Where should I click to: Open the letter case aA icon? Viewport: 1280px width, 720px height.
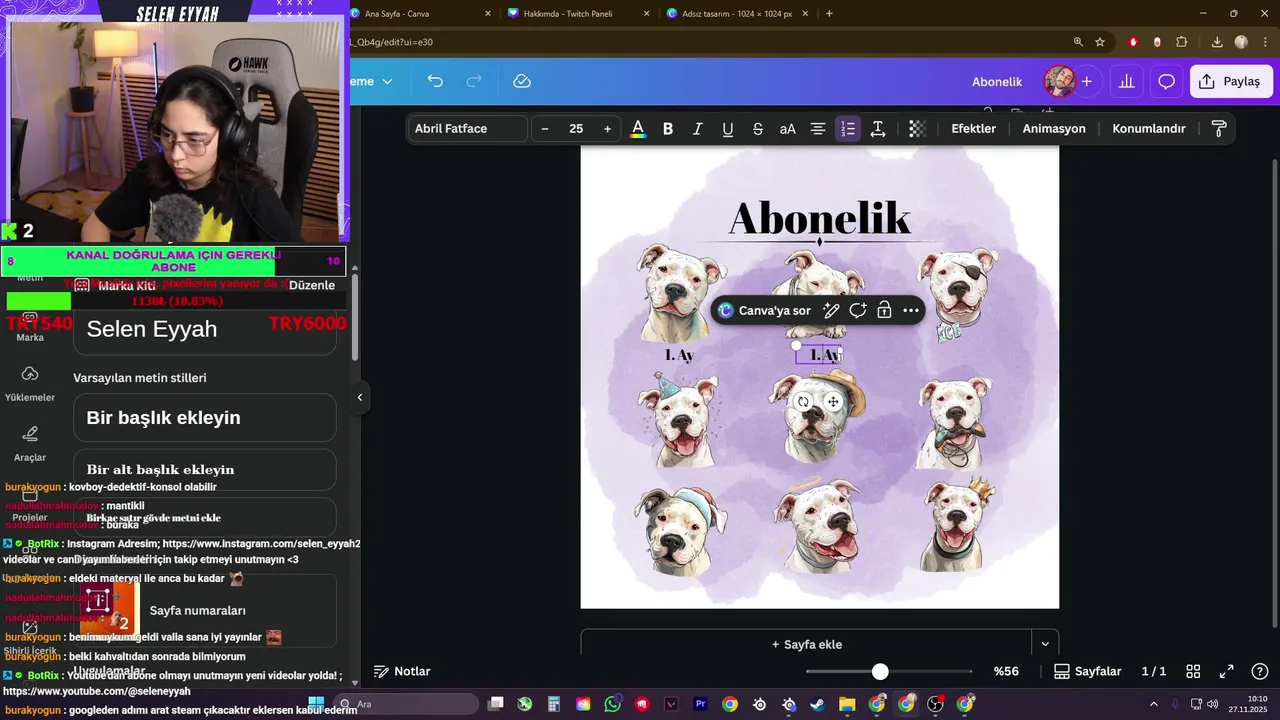788,129
